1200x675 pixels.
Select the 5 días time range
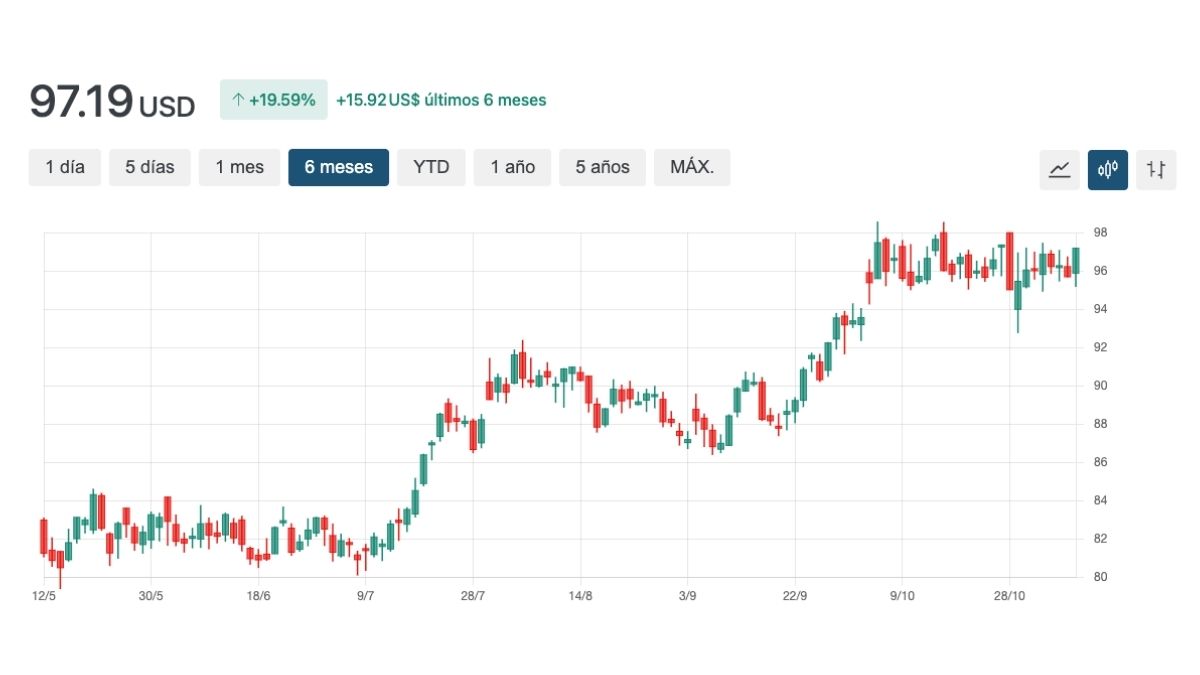[x=149, y=167]
